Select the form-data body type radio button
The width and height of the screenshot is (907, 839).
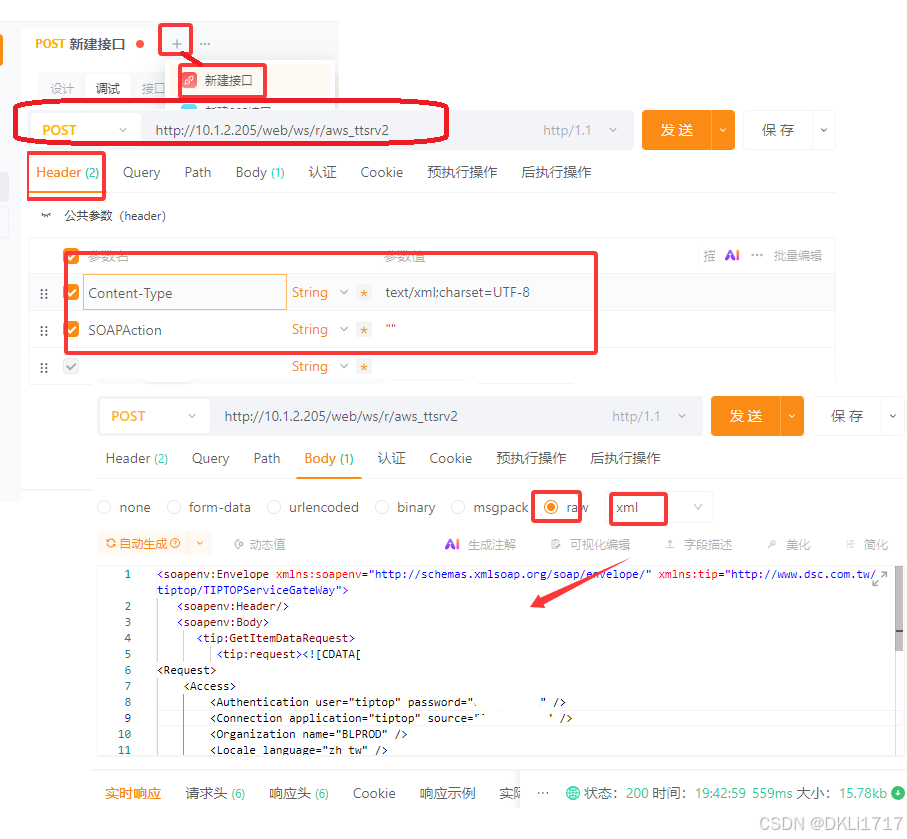[175, 507]
